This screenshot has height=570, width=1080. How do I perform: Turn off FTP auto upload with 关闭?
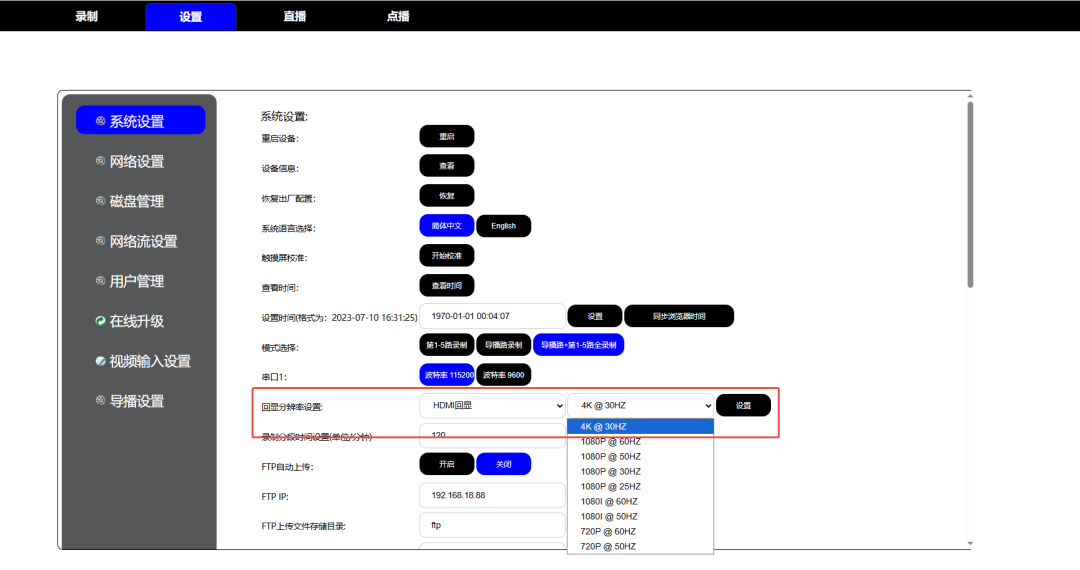point(503,464)
